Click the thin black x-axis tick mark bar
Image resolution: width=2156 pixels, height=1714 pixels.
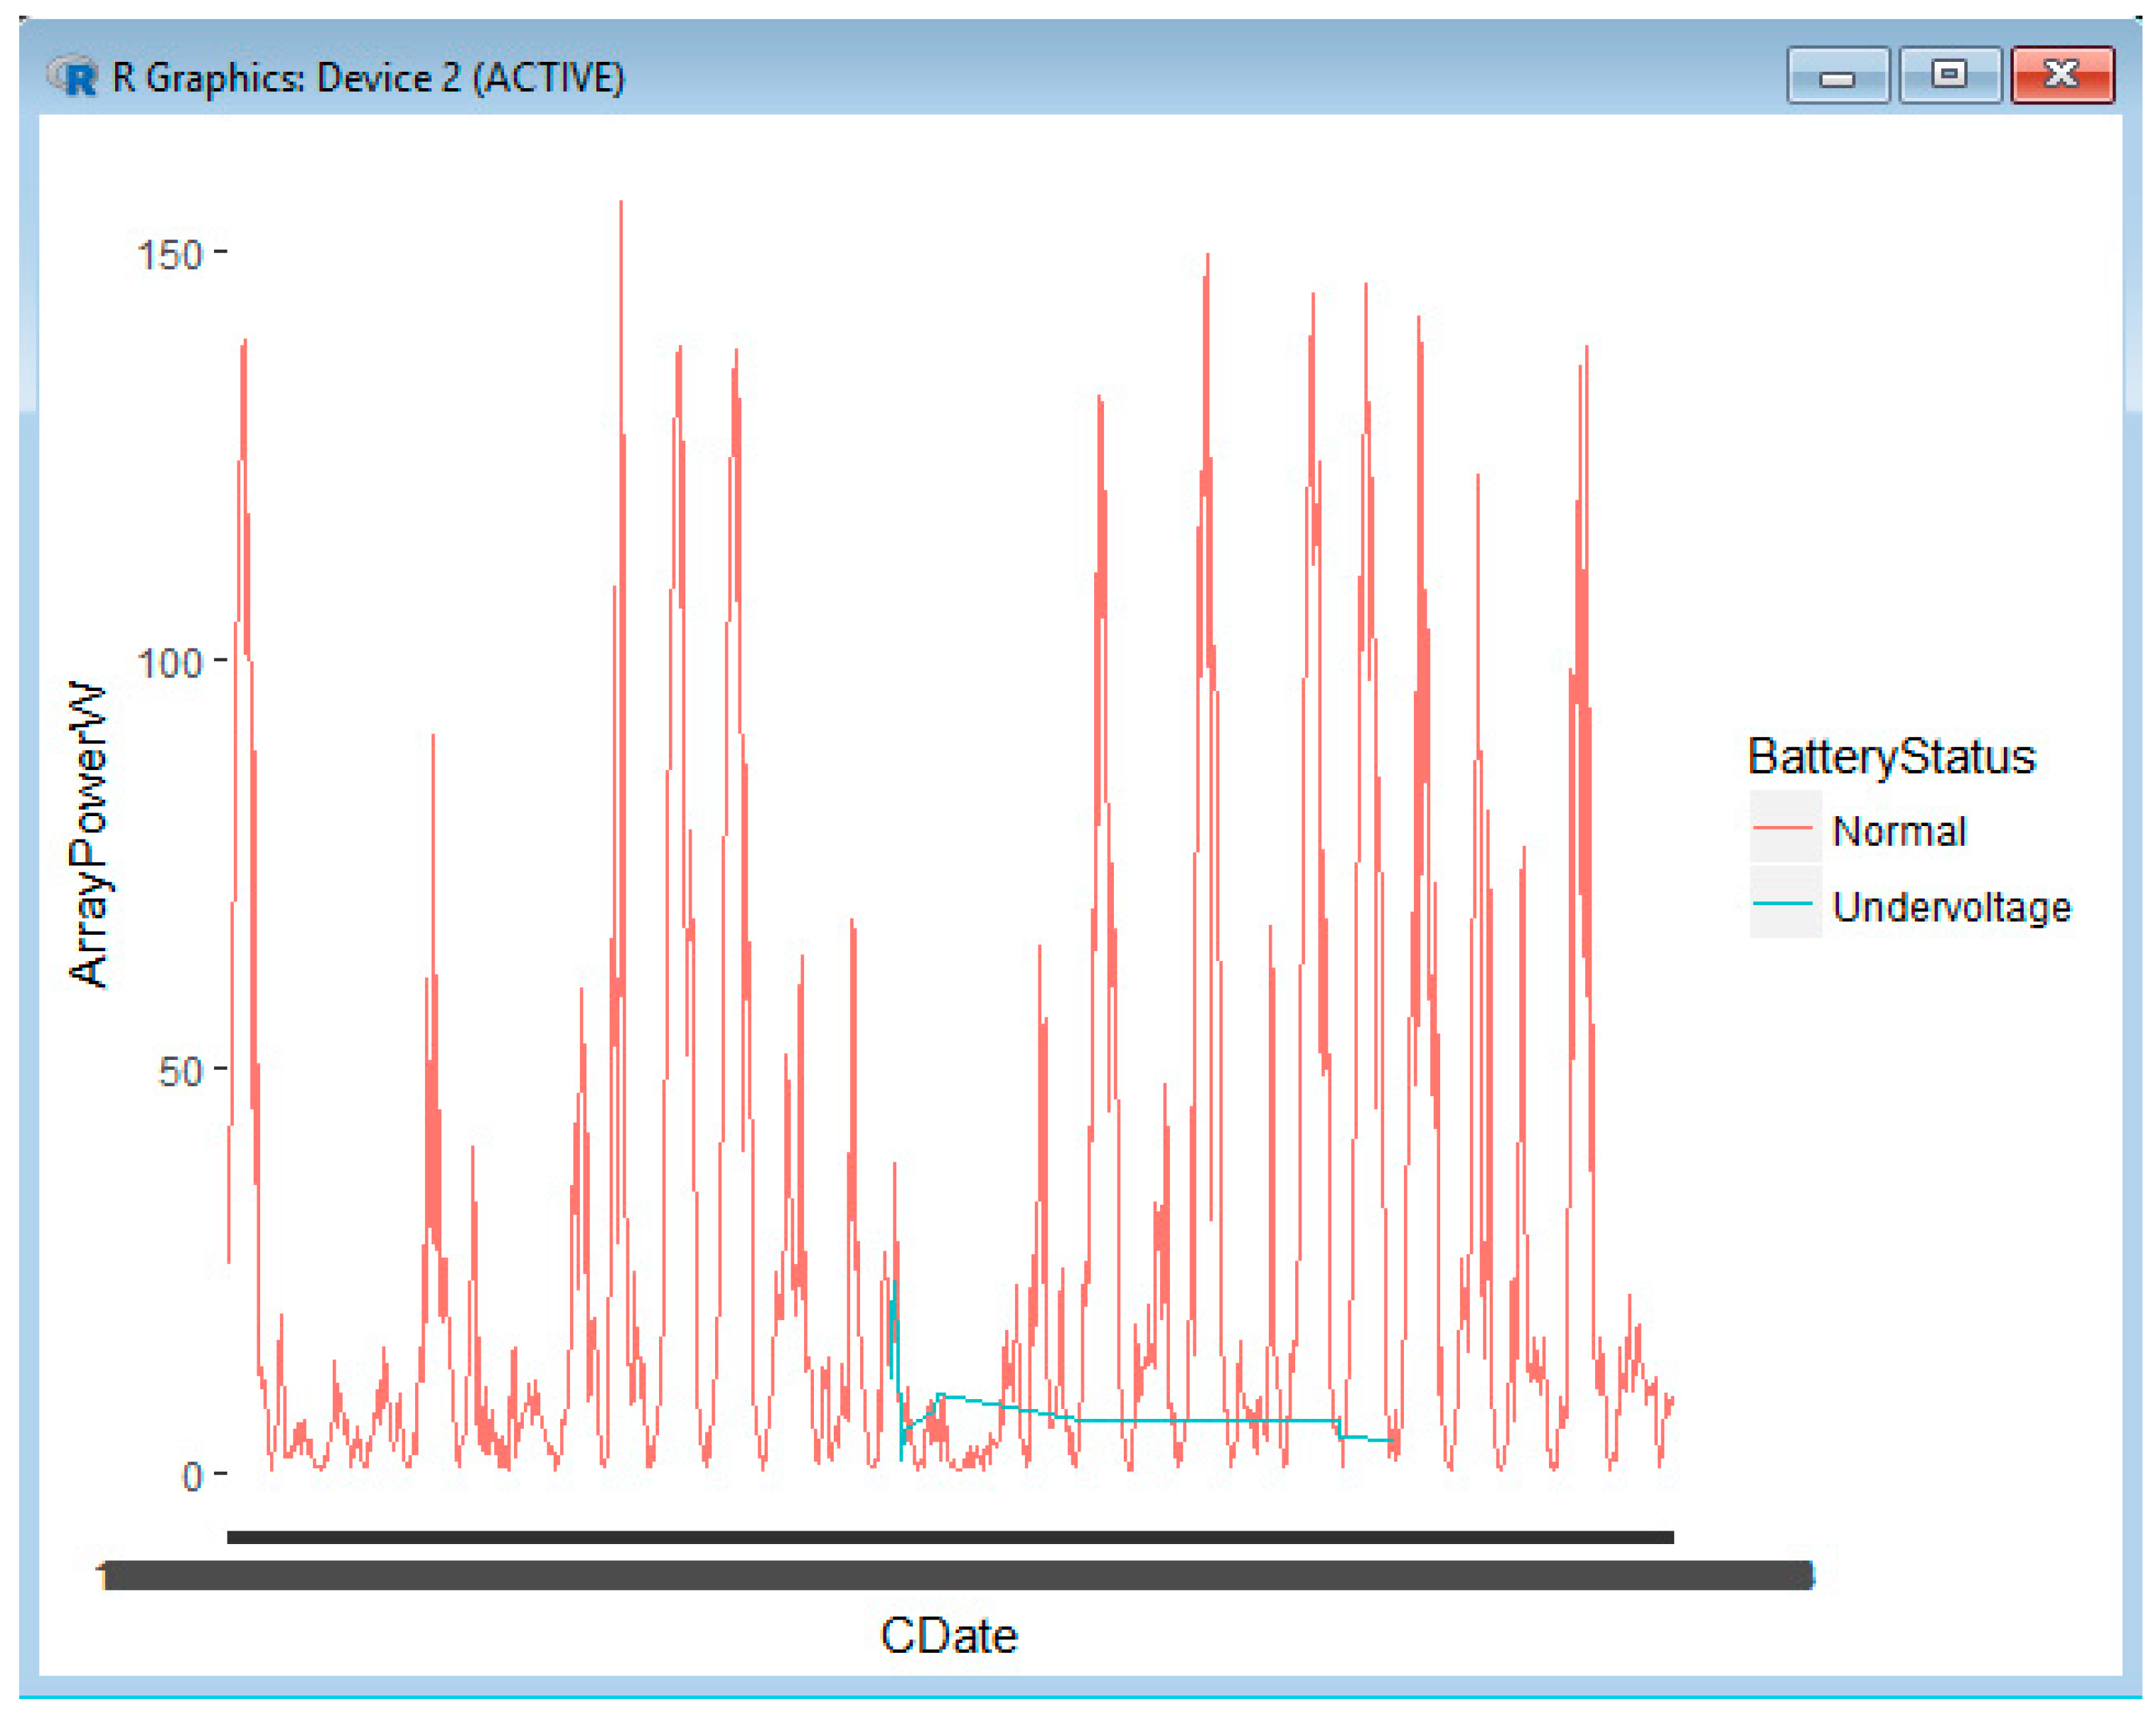(950, 1537)
